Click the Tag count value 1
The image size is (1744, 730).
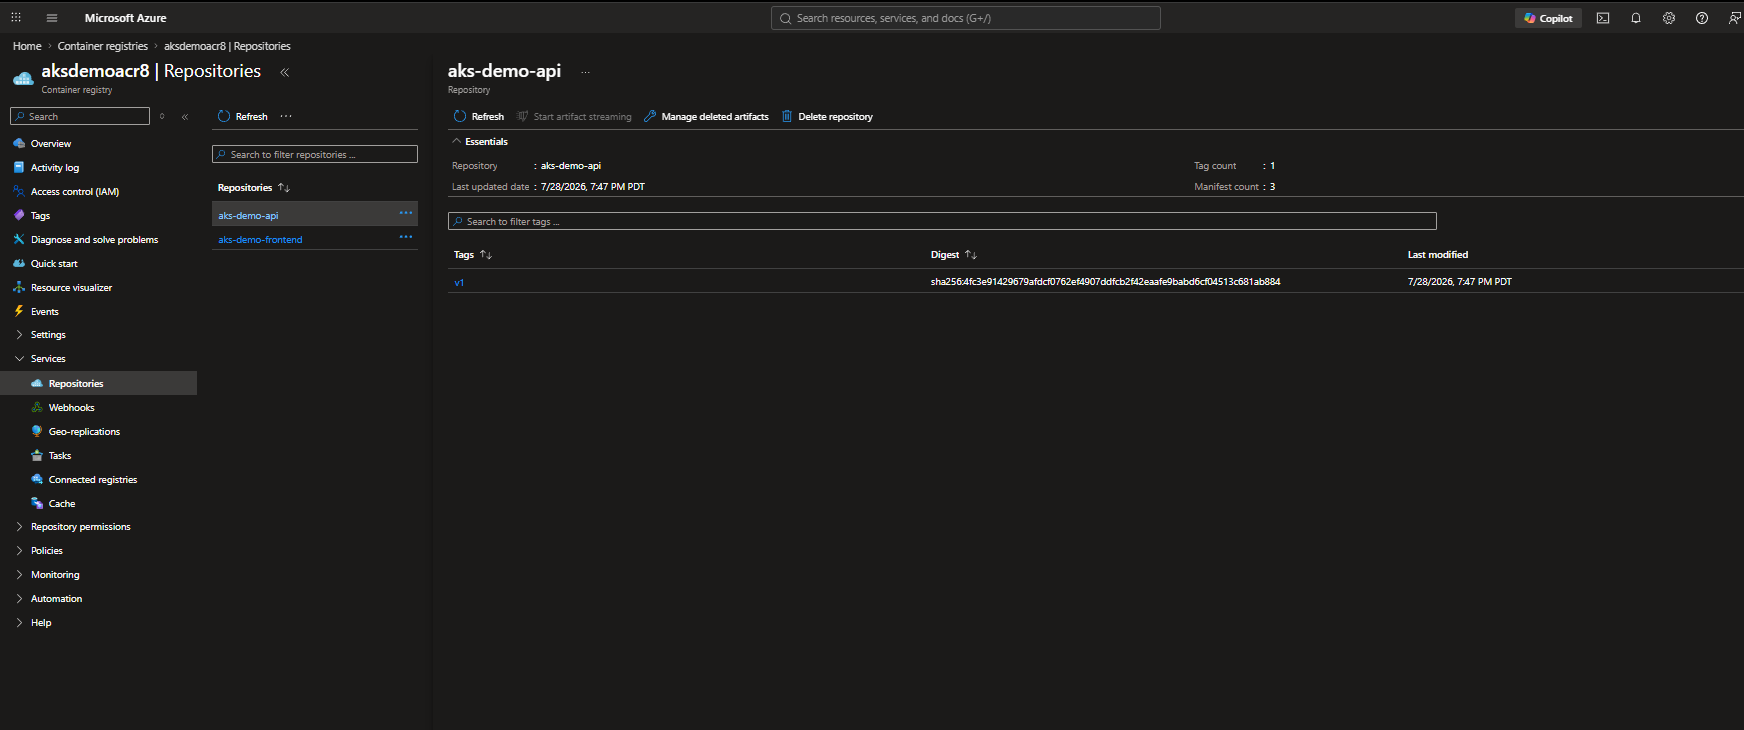[x=1272, y=166]
